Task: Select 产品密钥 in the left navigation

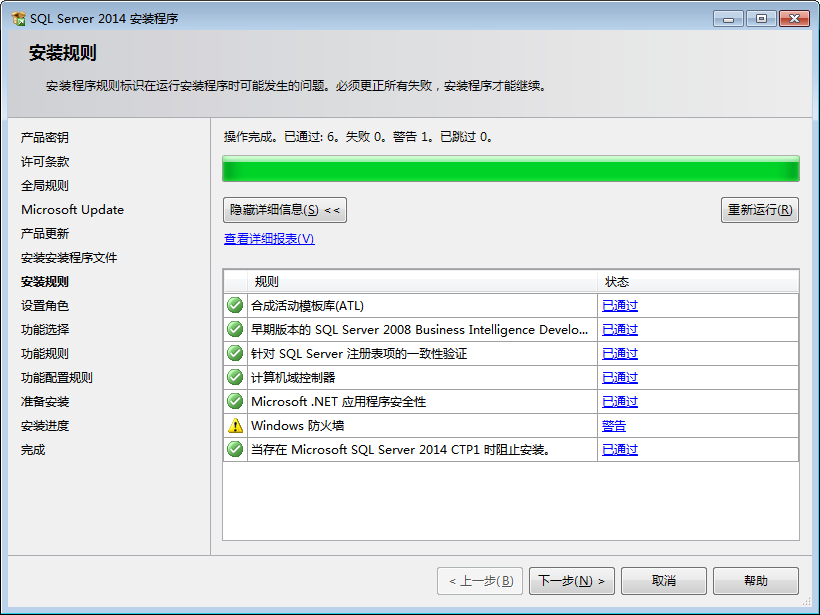Action: (x=46, y=137)
